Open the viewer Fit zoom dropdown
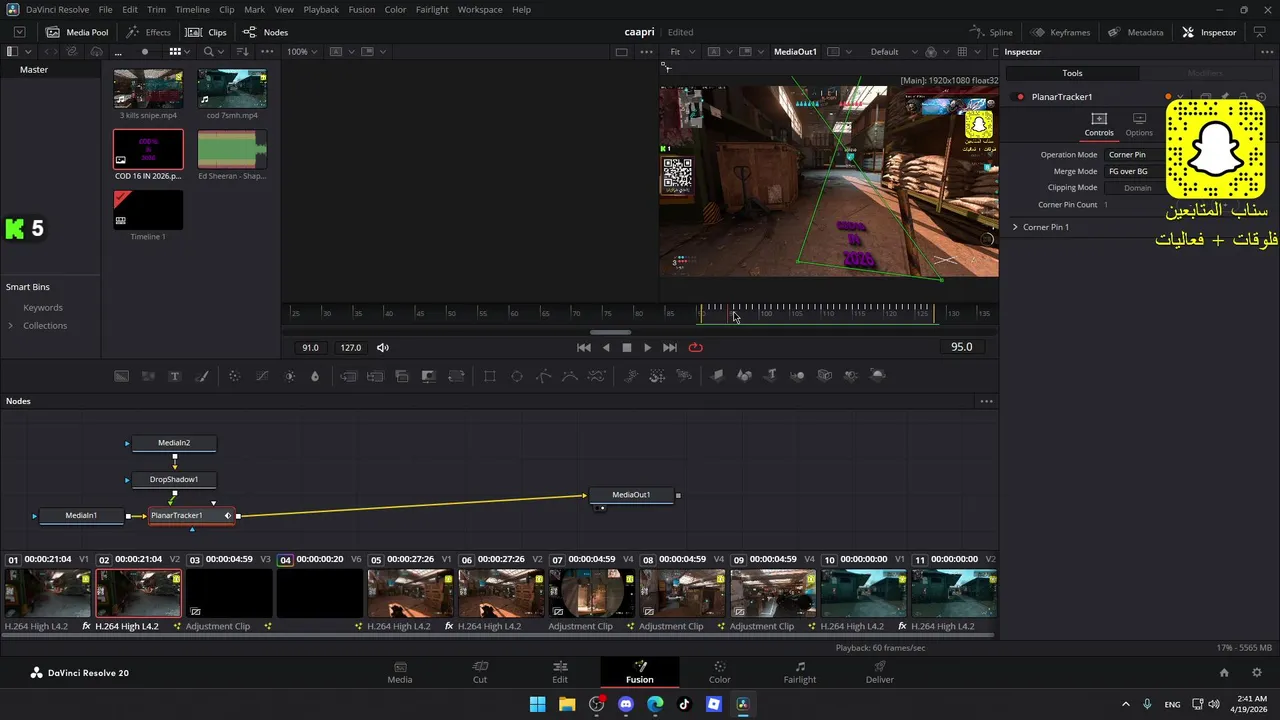1280x720 pixels. click(x=682, y=52)
